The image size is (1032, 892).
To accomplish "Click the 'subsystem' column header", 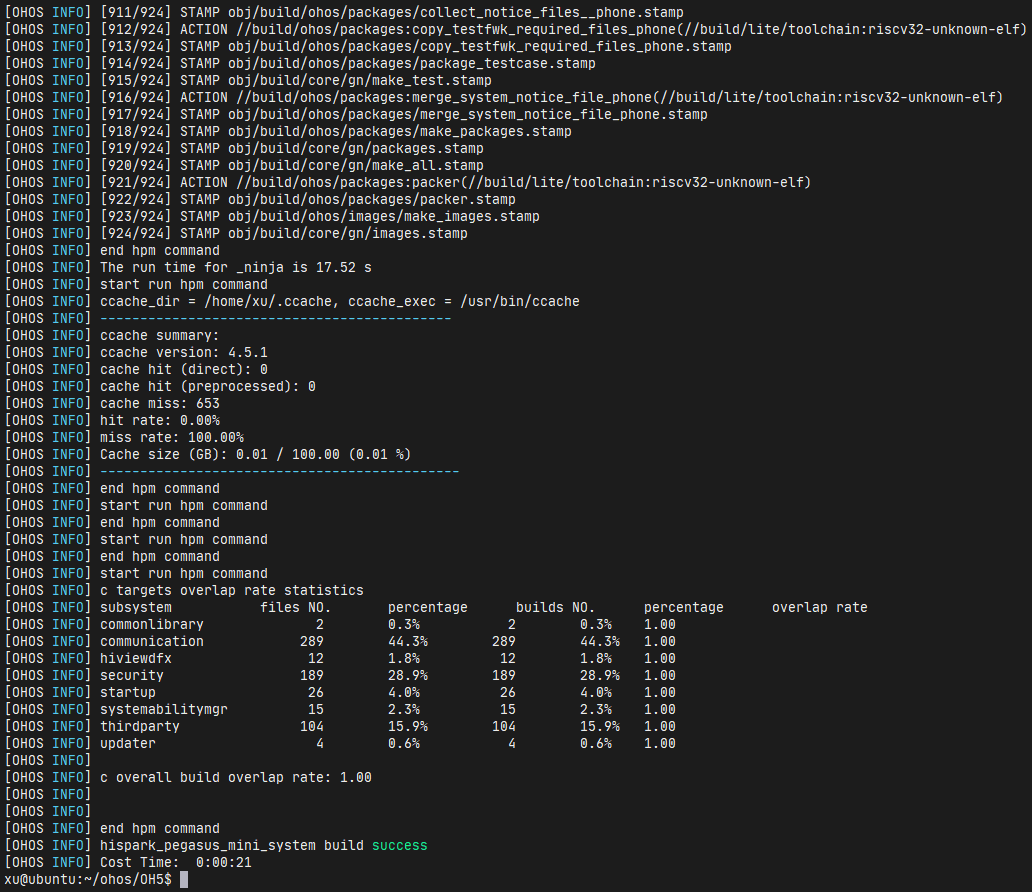I will (136, 607).
